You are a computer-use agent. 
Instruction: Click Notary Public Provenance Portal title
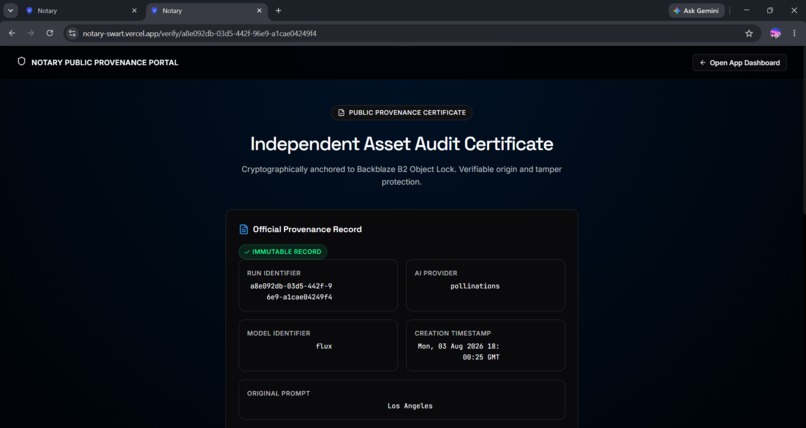point(105,63)
